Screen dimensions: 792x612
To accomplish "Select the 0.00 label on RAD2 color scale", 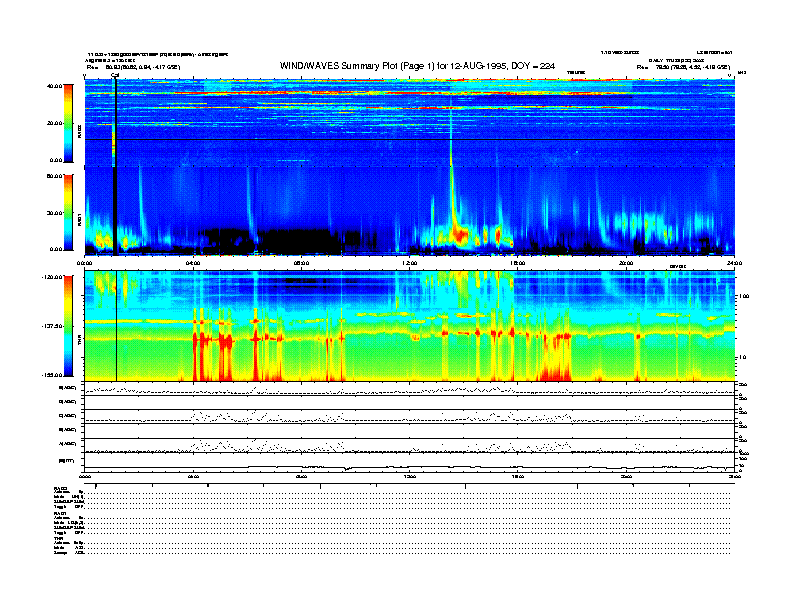I will [x=56, y=161].
